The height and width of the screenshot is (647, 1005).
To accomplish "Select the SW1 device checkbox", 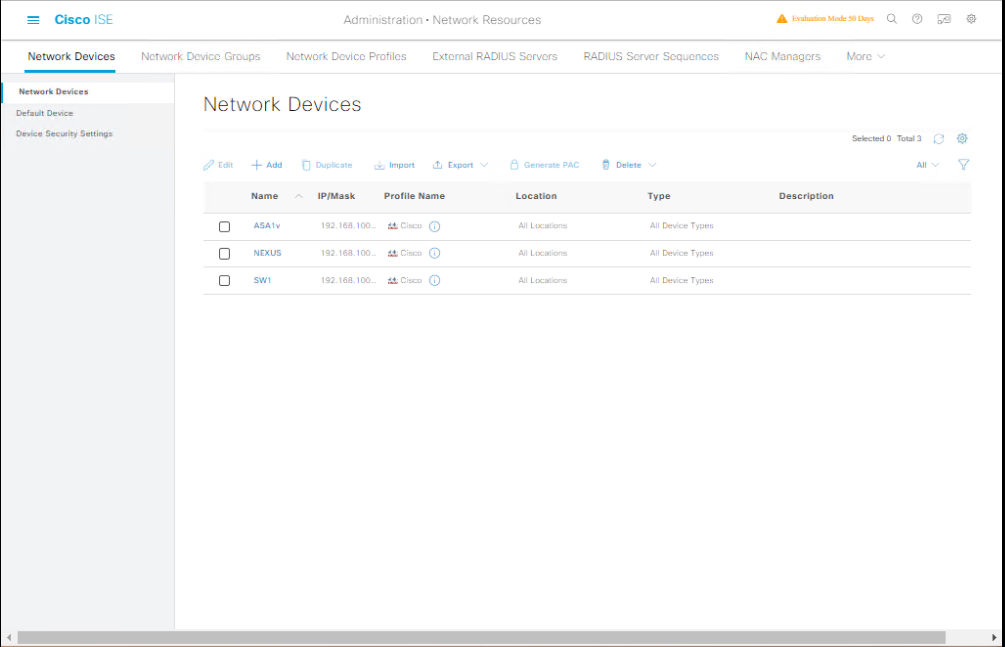I will [224, 281].
